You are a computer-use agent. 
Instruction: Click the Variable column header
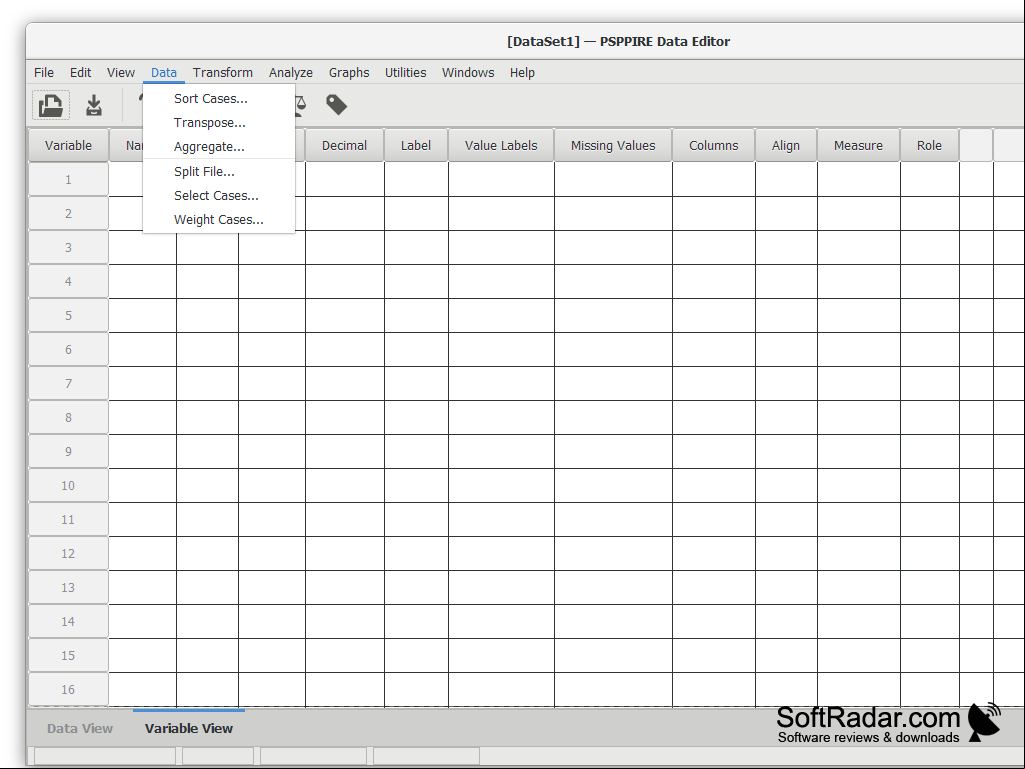(69, 145)
